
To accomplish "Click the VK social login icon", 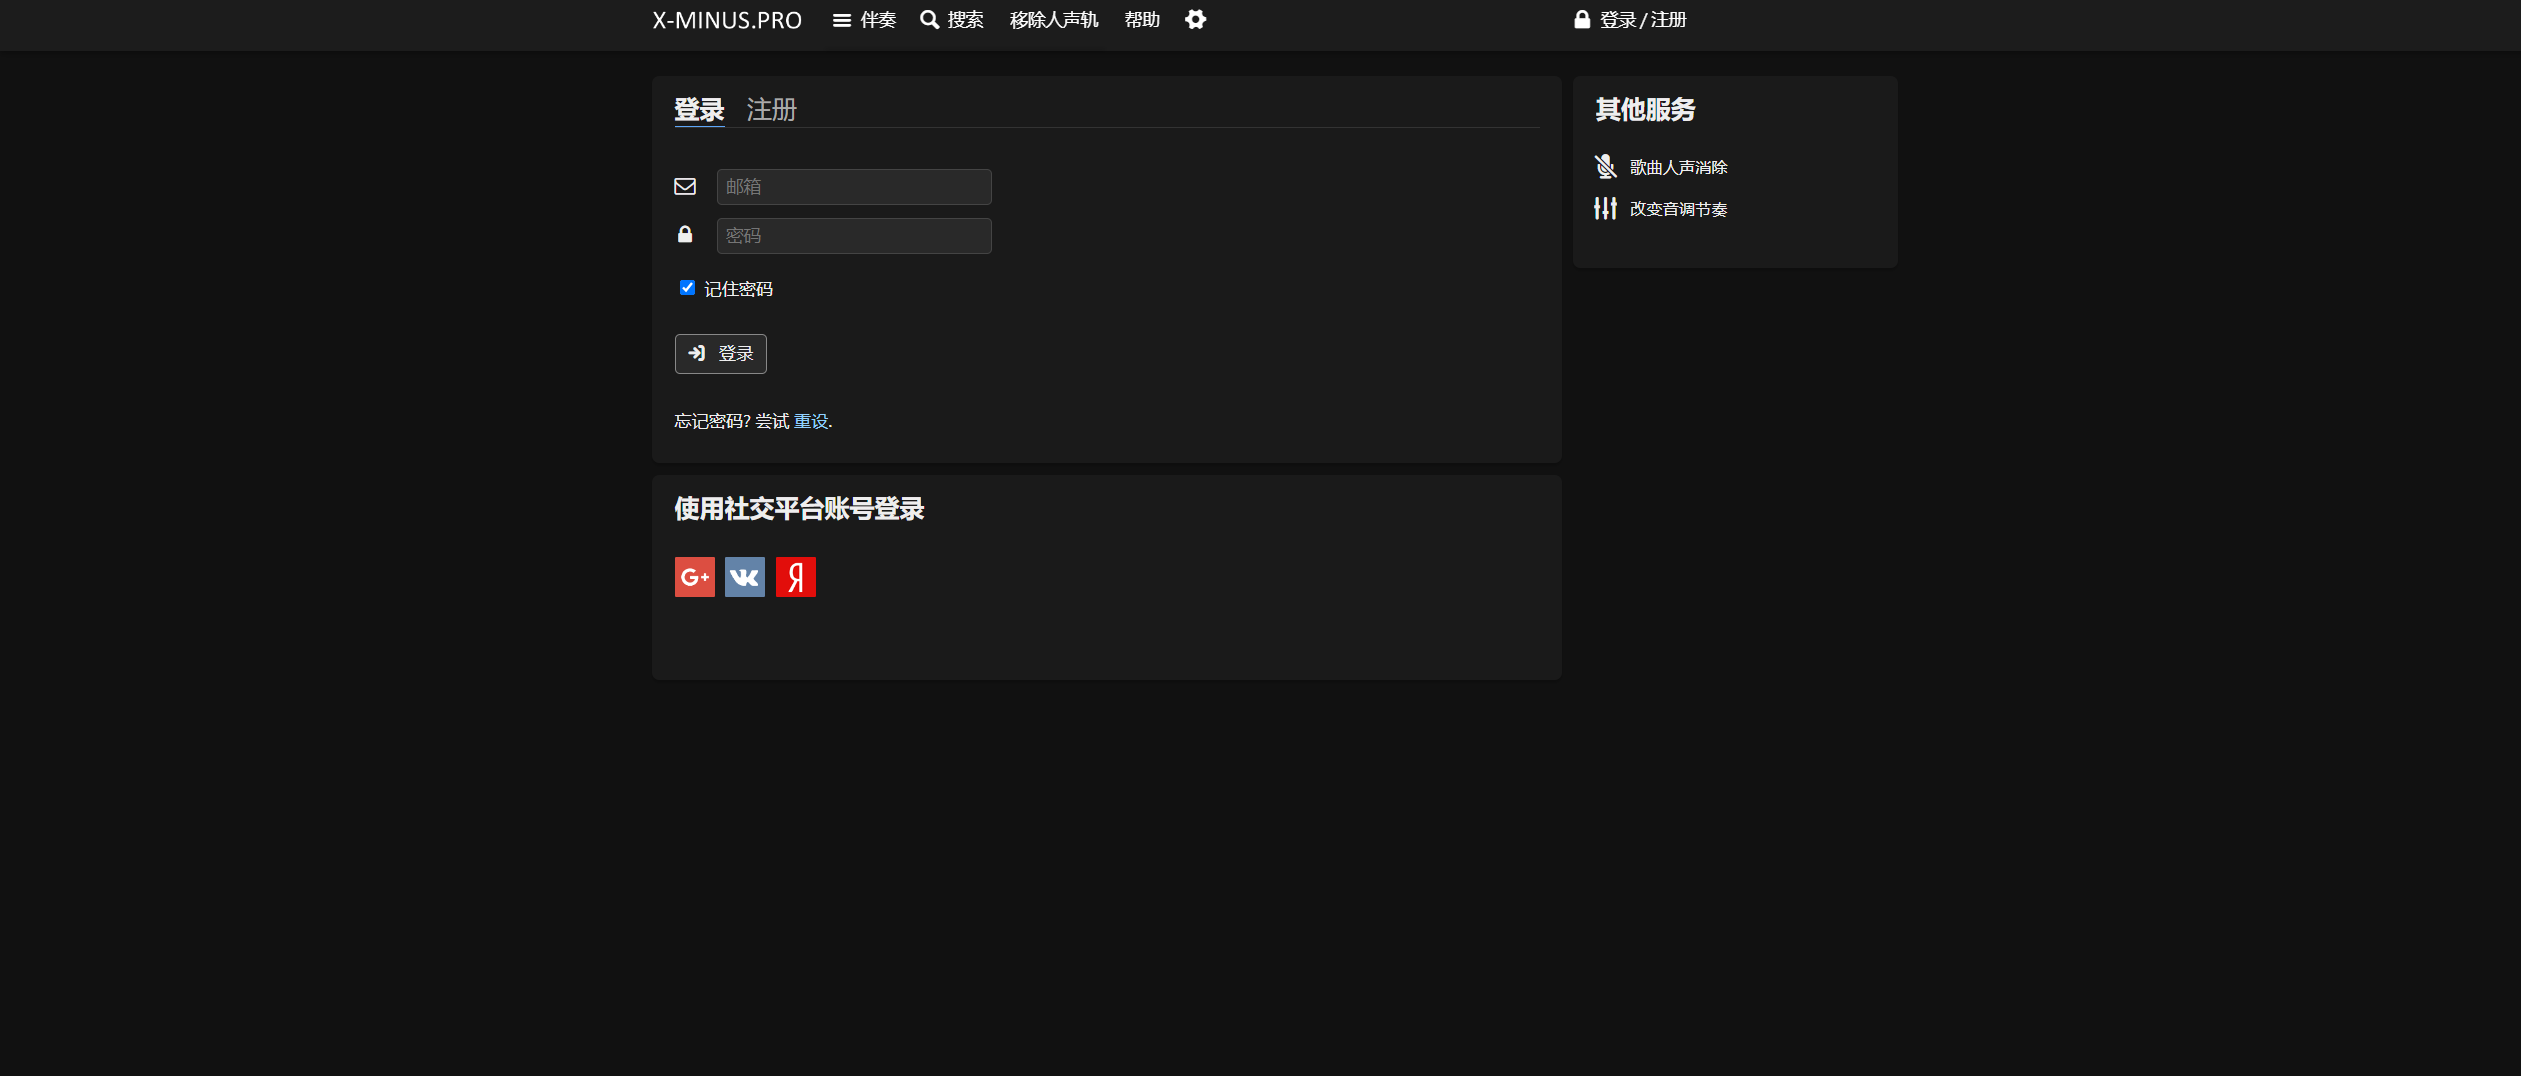I will [744, 577].
